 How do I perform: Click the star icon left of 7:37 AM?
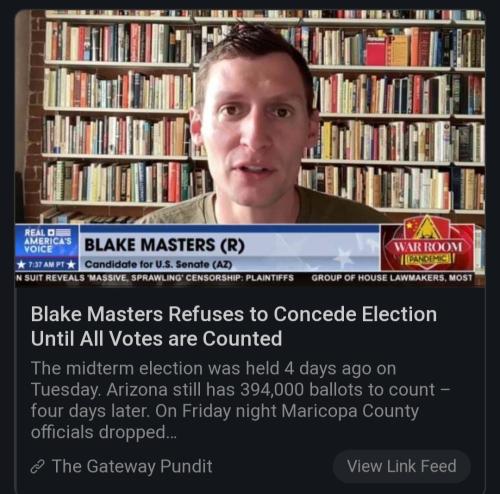click(22, 265)
